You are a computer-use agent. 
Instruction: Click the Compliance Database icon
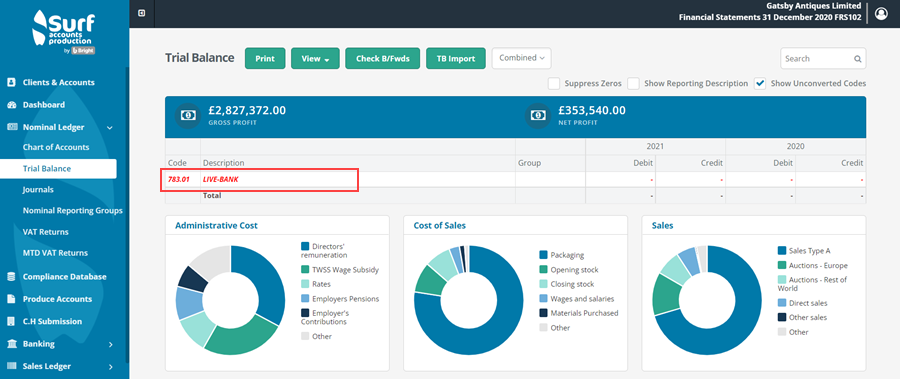click(x=11, y=276)
